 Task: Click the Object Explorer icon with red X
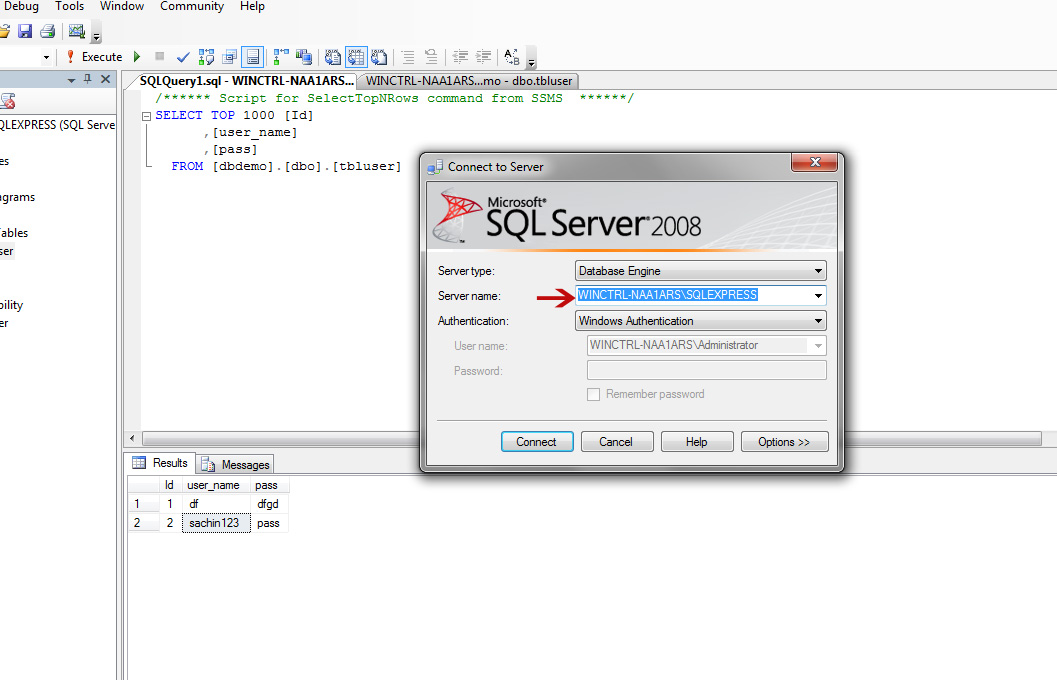(7, 102)
